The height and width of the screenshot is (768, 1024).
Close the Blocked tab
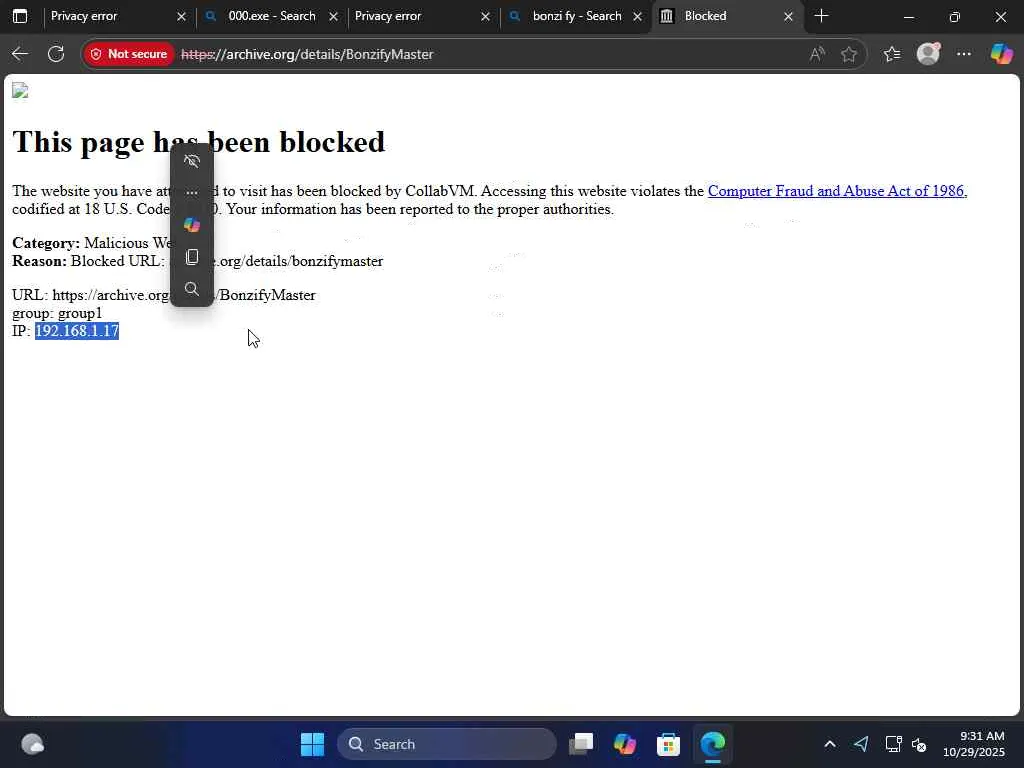788,16
